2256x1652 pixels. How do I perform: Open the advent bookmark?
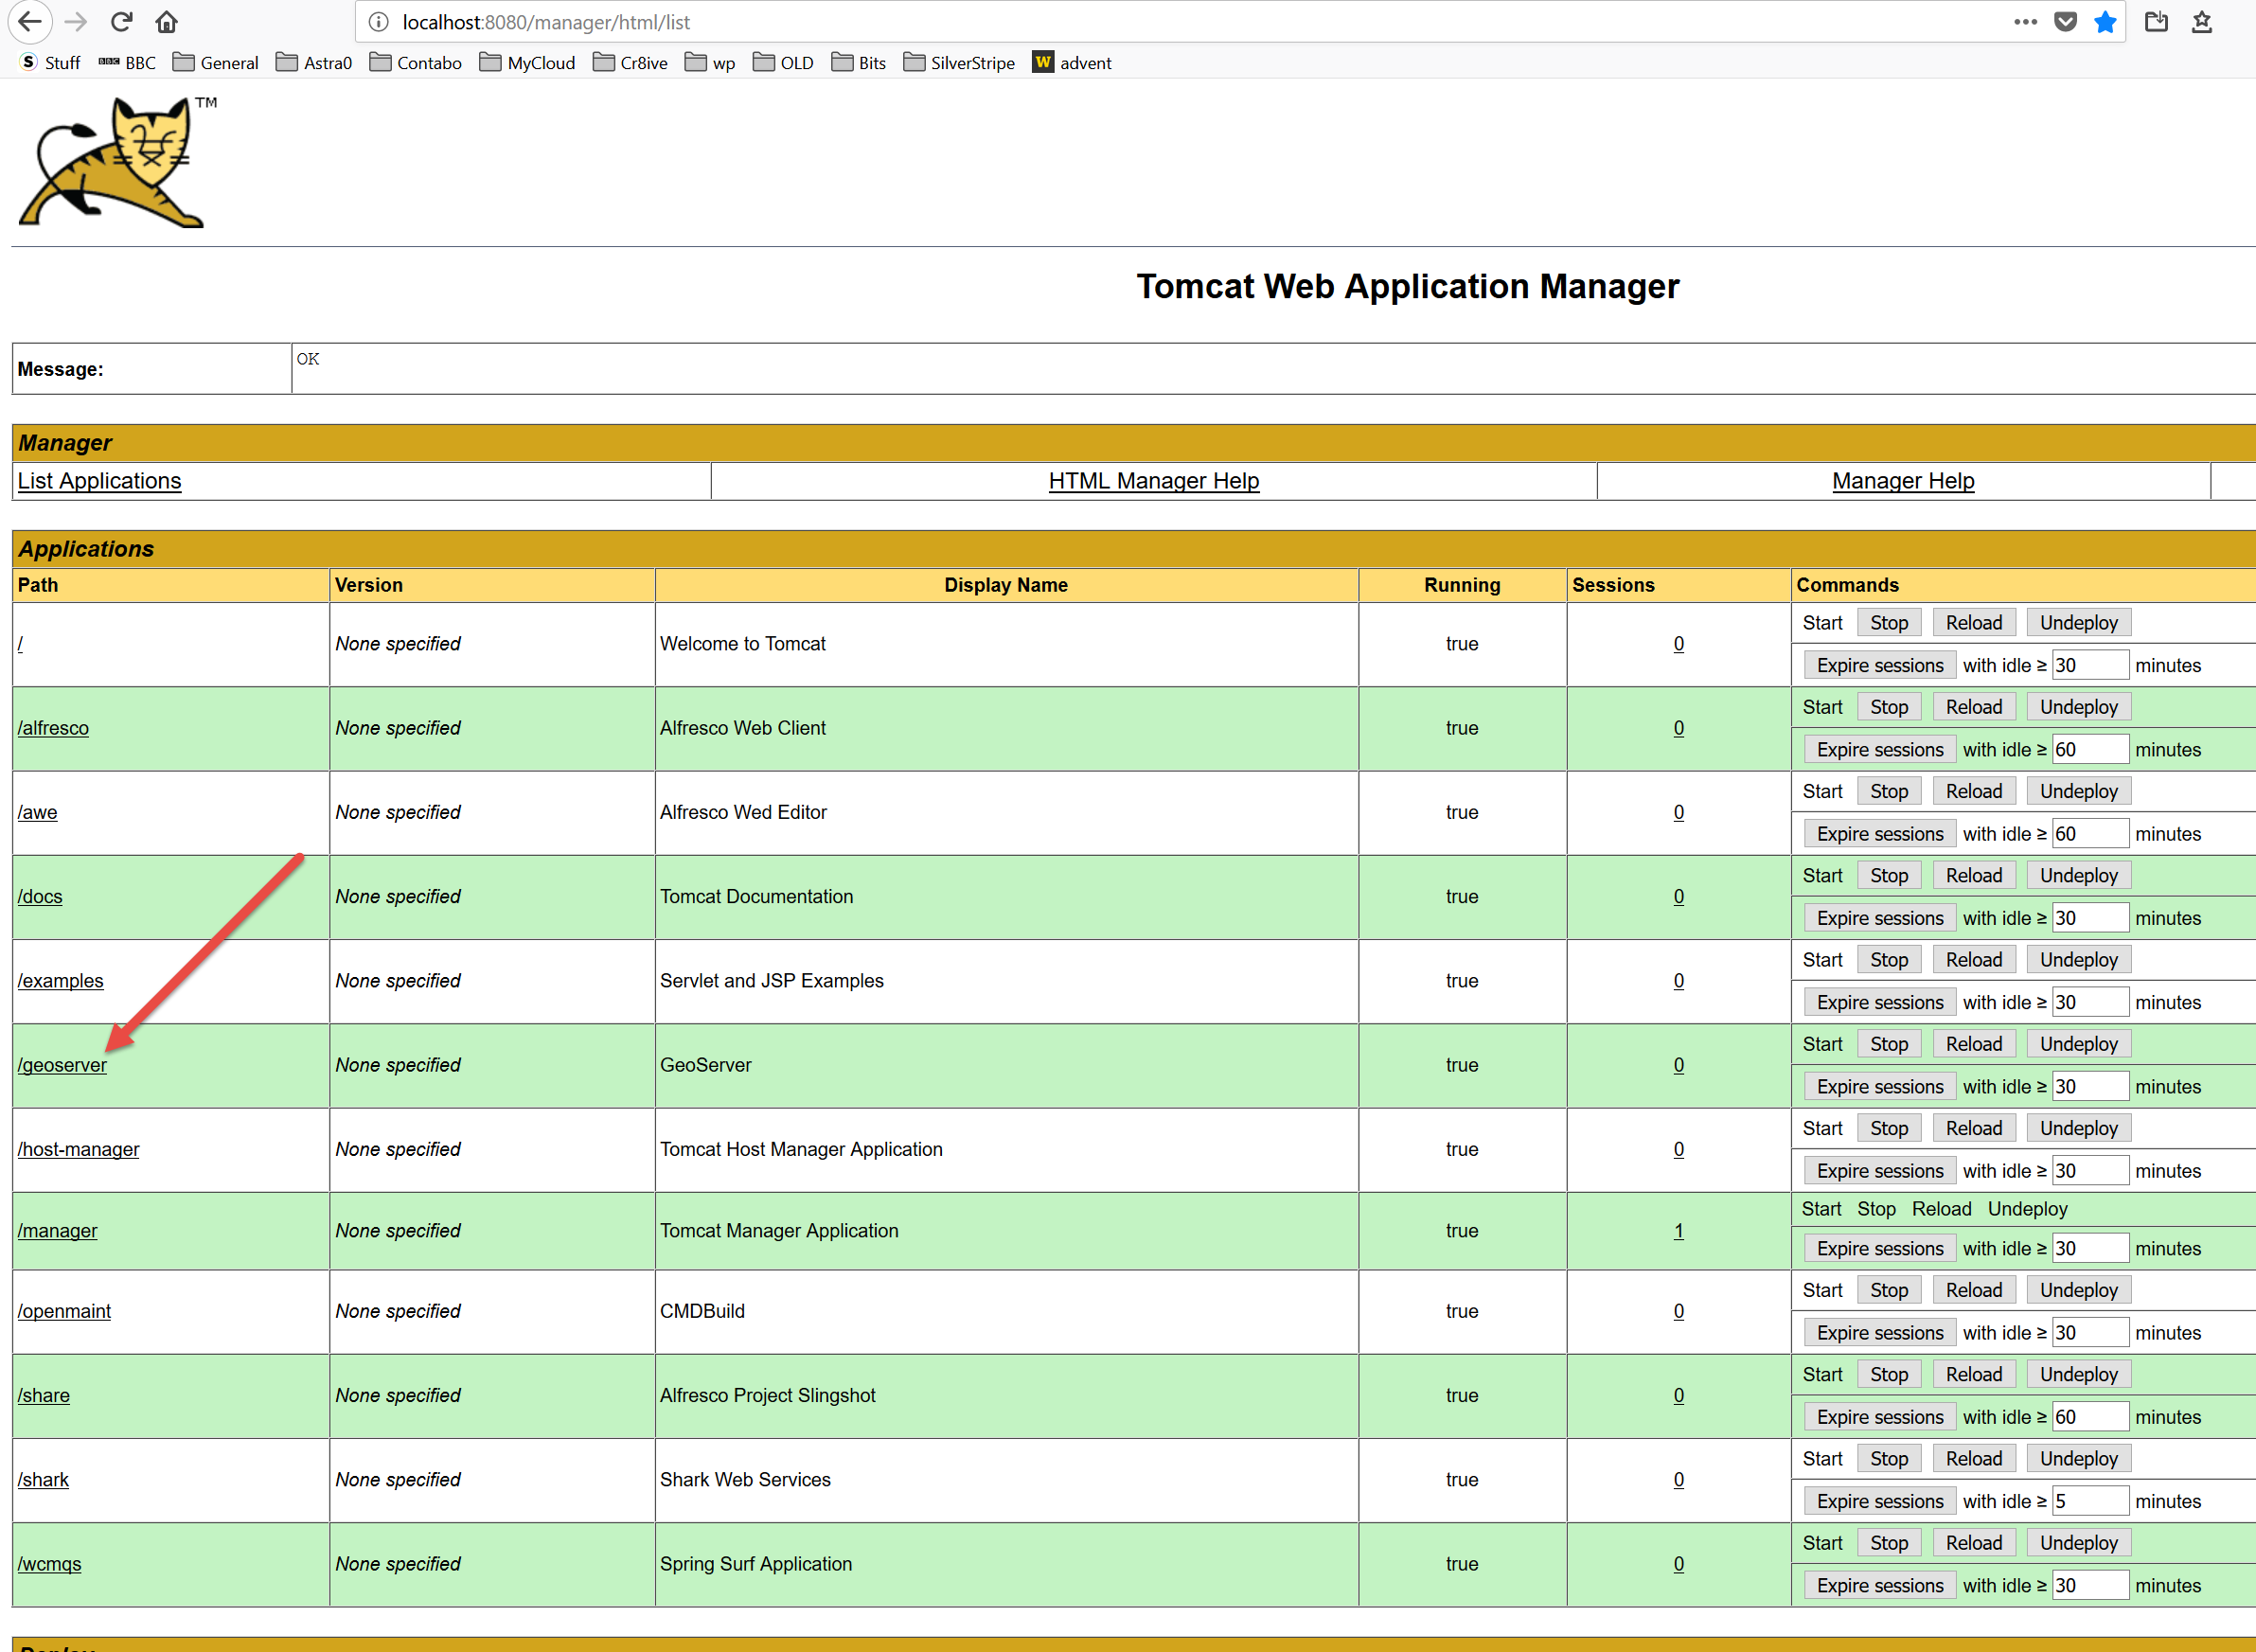(1071, 63)
